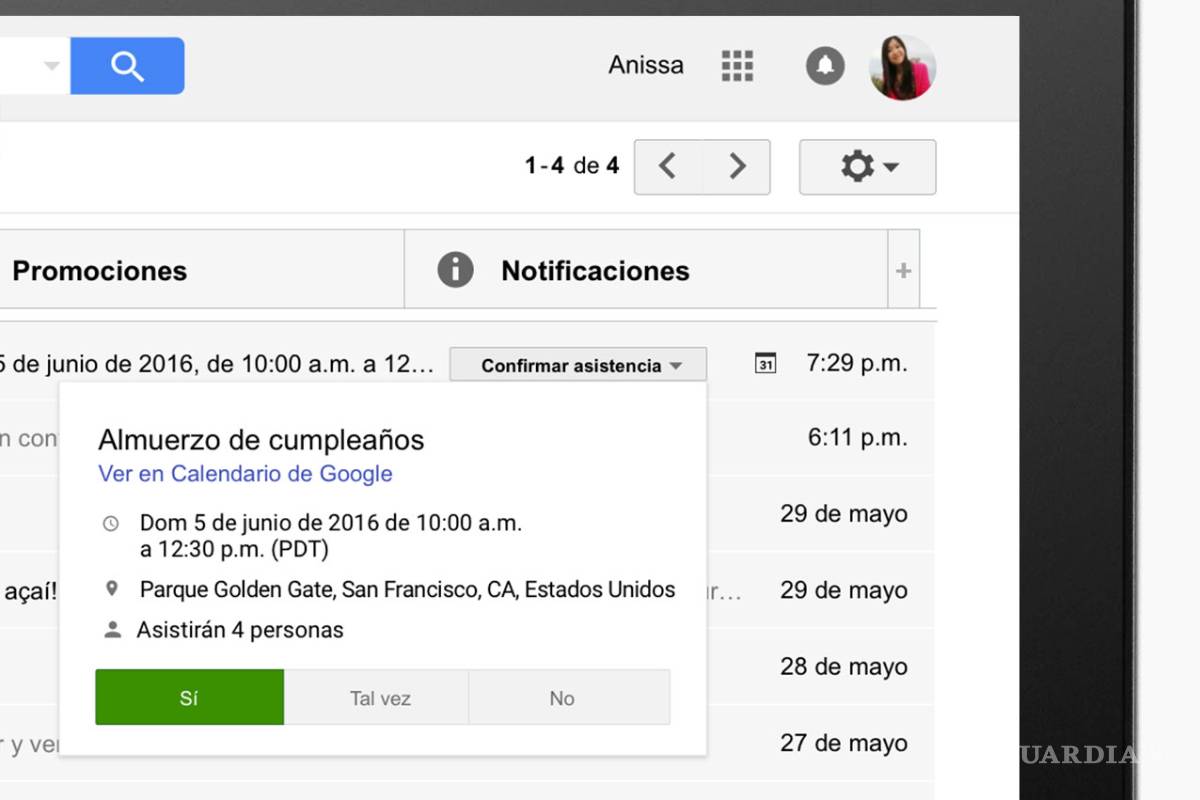Open Ver en Calendario de Google link

pos(245,473)
